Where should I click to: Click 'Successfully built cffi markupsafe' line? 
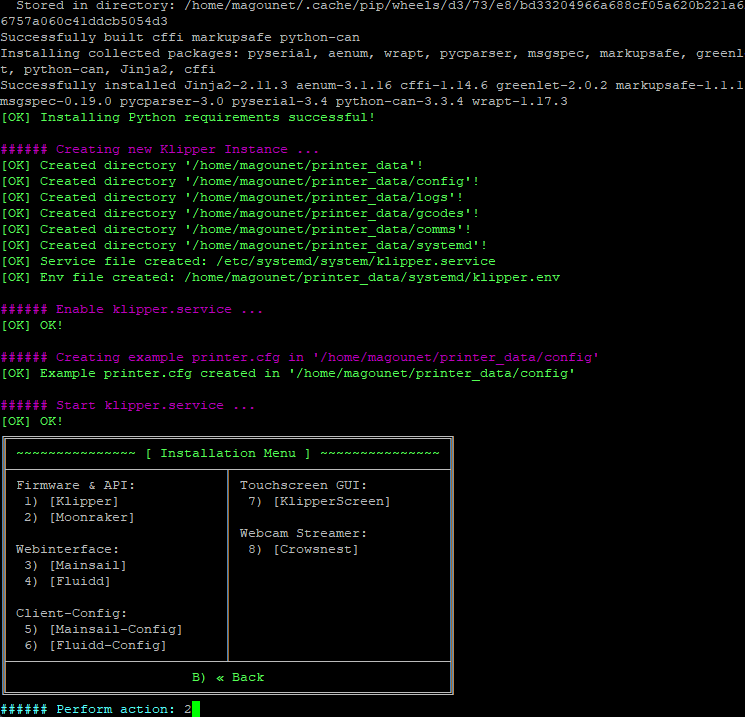point(180,37)
